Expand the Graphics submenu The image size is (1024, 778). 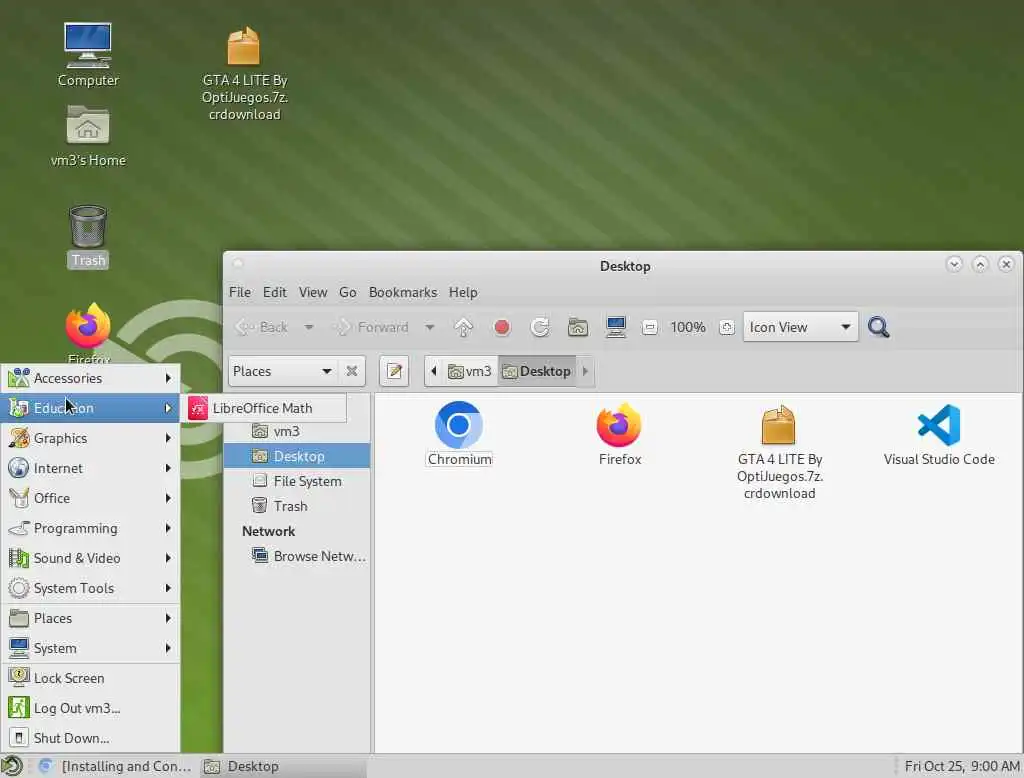91,438
